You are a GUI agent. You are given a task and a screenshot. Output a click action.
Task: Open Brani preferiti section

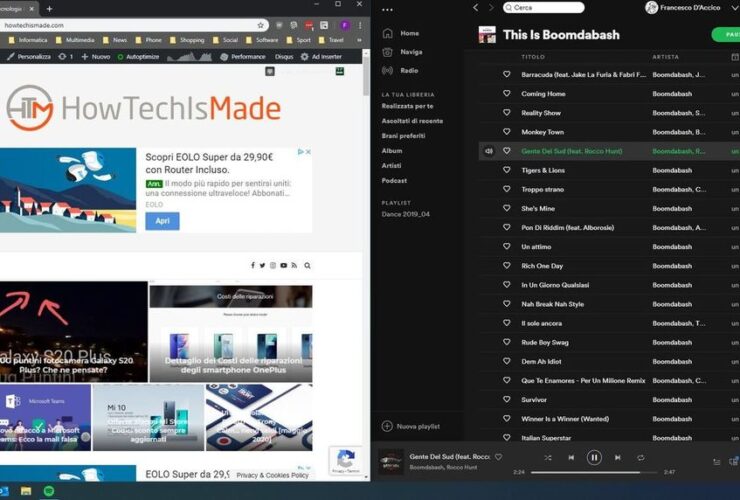[403, 136]
